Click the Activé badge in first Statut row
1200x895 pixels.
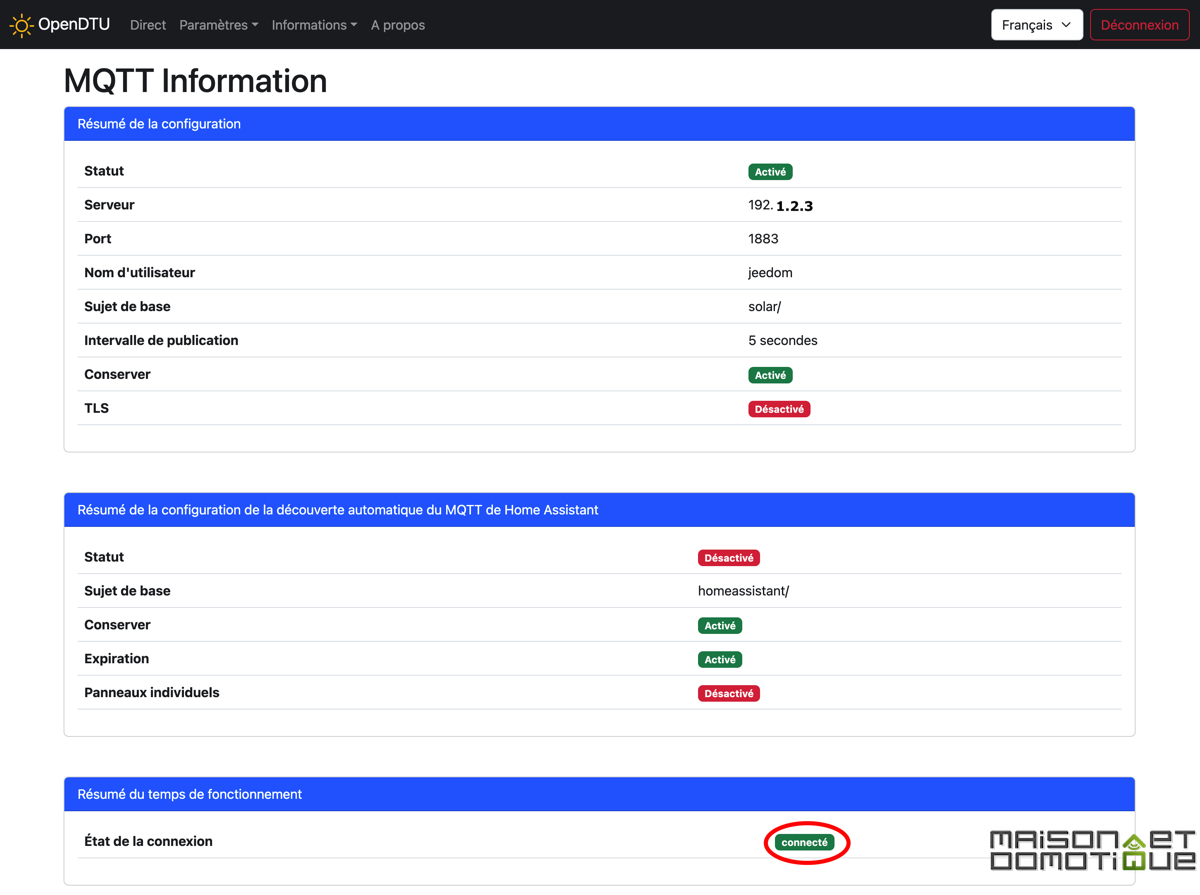click(x=770, y=172)
